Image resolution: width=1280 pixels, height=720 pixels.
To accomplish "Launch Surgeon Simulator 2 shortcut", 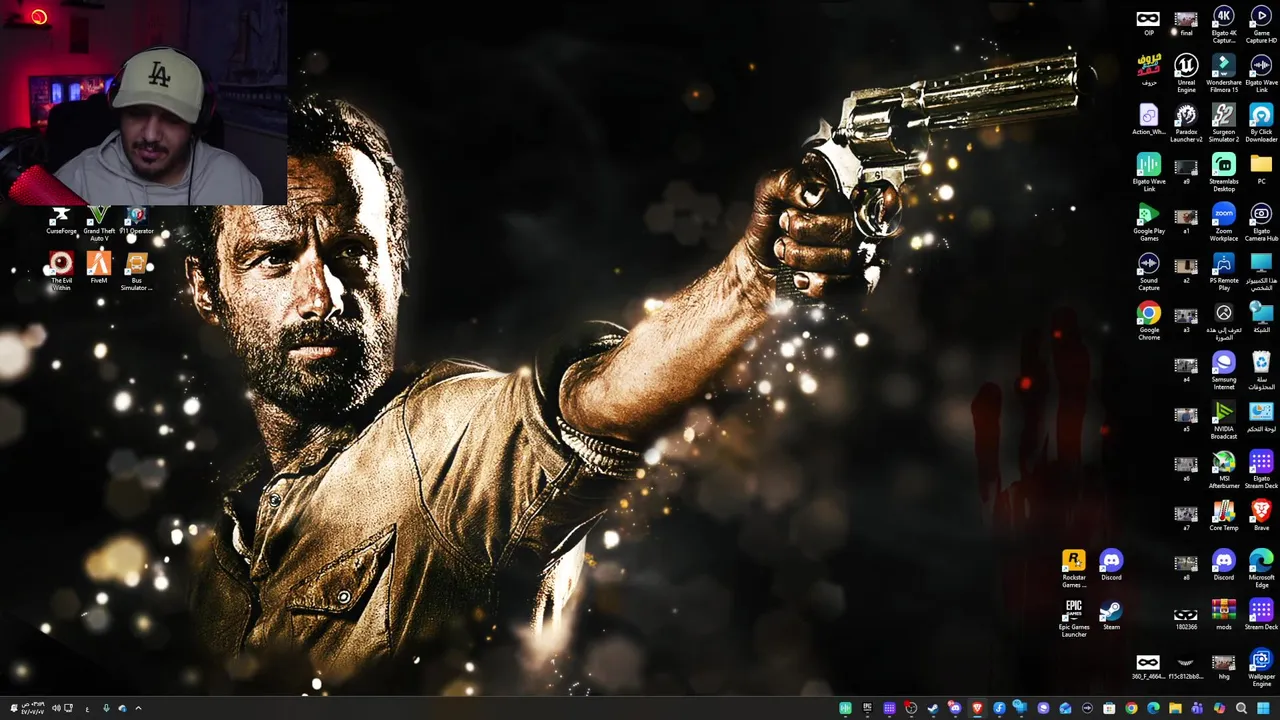I will pyautogui.click(x=1223, y=123).
